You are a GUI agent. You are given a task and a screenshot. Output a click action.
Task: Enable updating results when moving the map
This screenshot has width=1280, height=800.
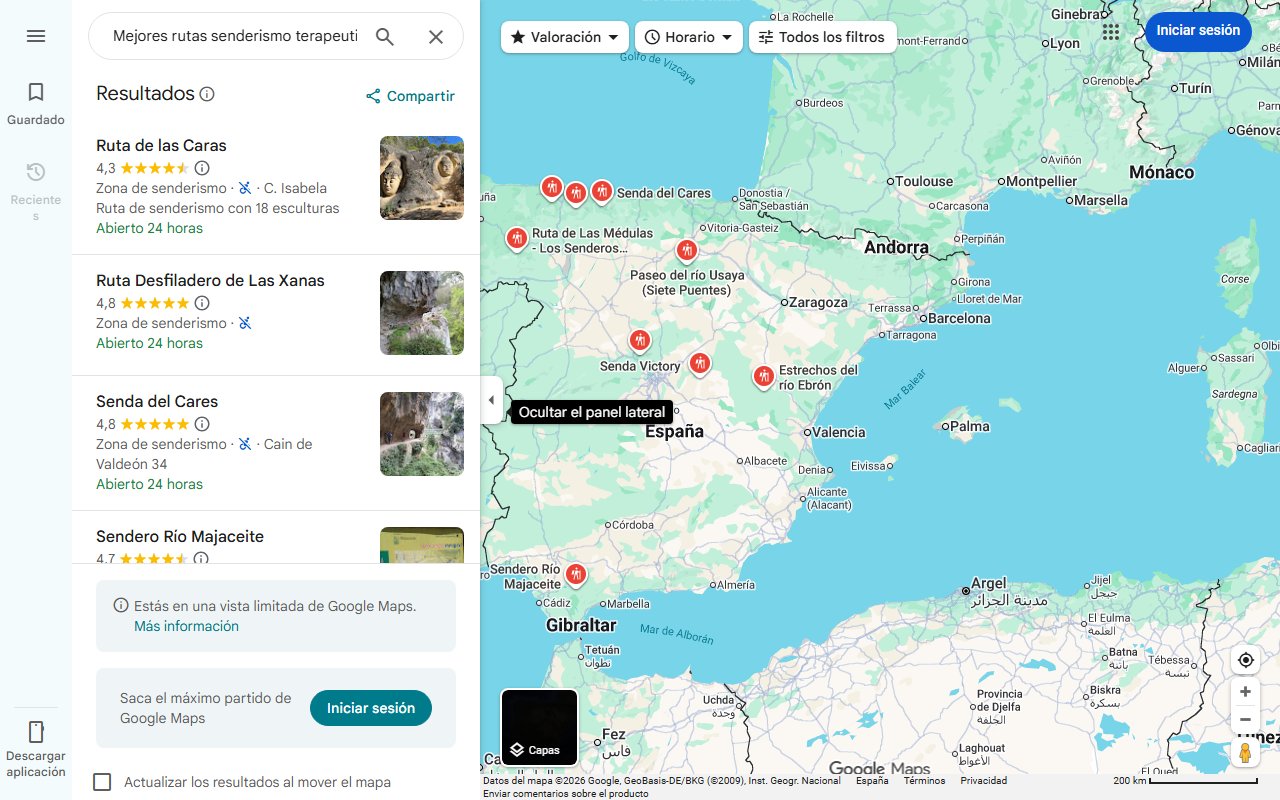click(102, 782)
